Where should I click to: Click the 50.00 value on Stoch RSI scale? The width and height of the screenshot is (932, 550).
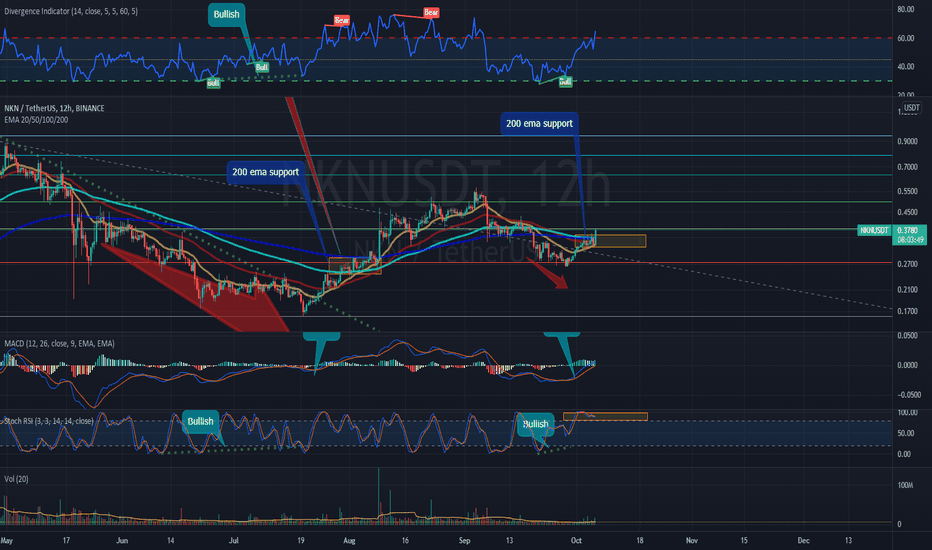(x=906, y=433)
